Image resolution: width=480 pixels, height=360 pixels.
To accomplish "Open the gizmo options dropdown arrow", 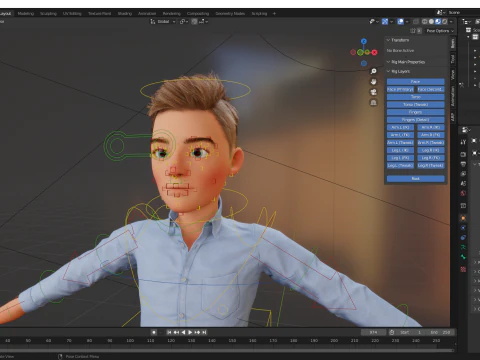I will [391, 22].
